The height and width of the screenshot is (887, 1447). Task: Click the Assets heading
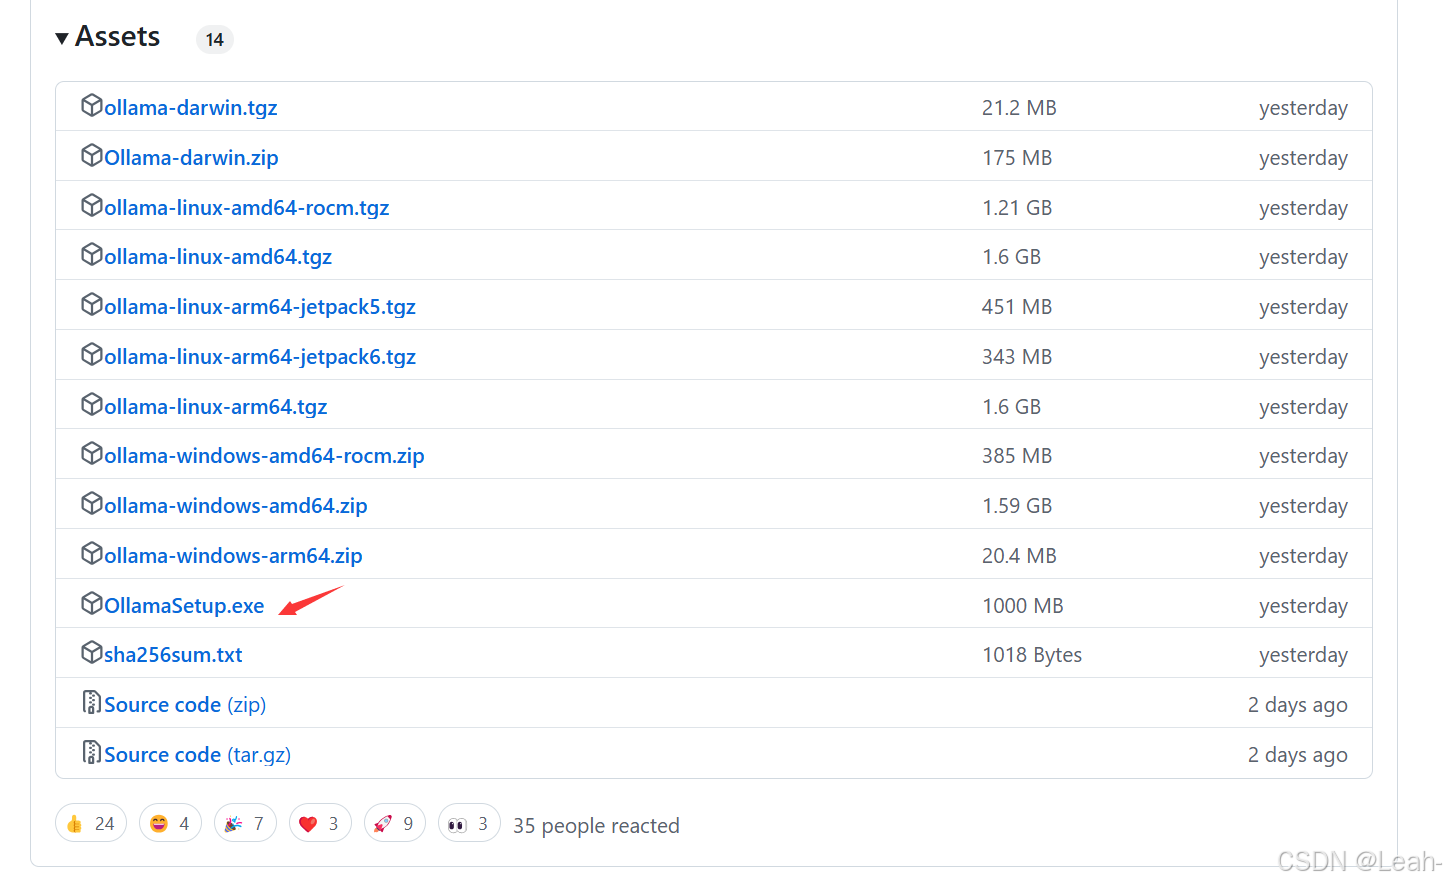pyautogui.click(x=118, y=37)
